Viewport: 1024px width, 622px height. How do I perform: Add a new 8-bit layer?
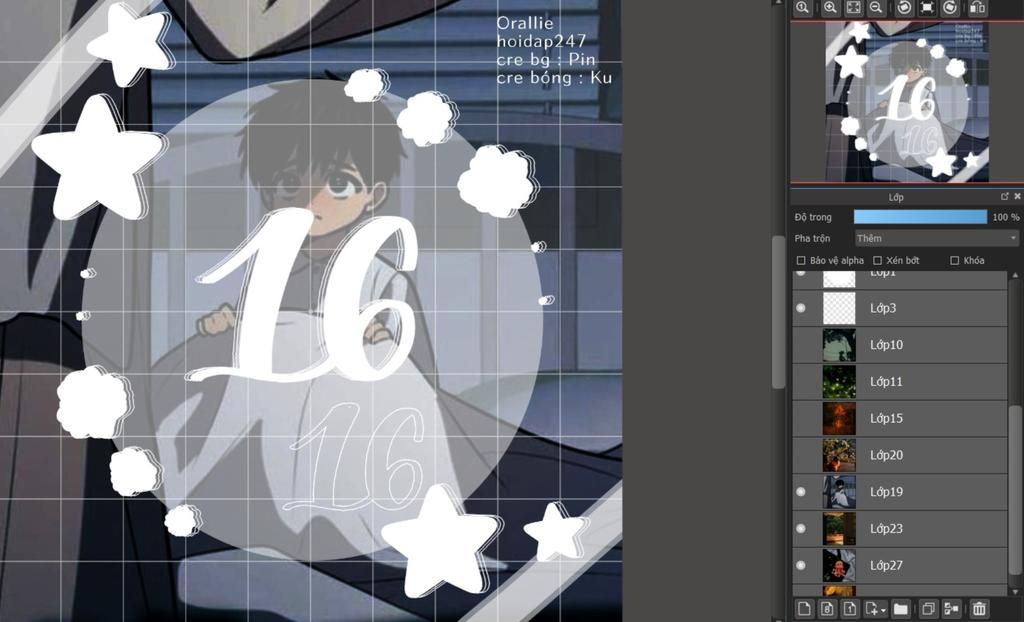point(827,609)
